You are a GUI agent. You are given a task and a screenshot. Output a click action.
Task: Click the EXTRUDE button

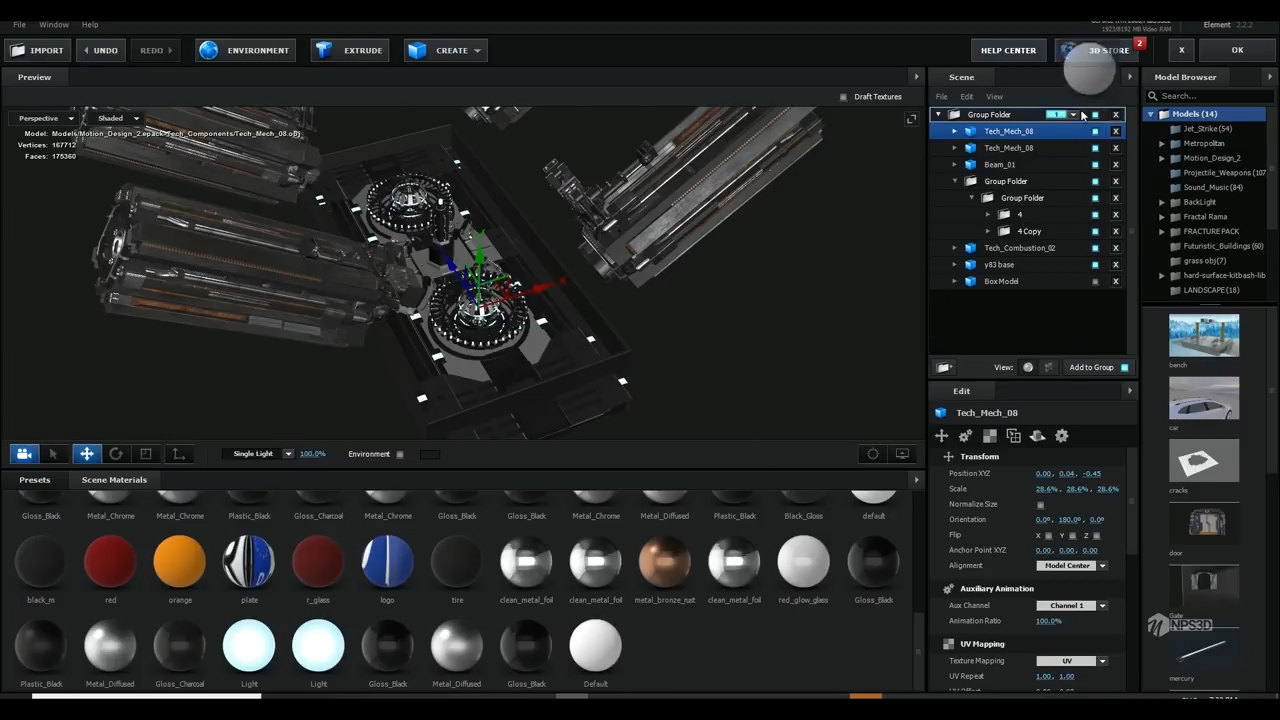point(349,50)
